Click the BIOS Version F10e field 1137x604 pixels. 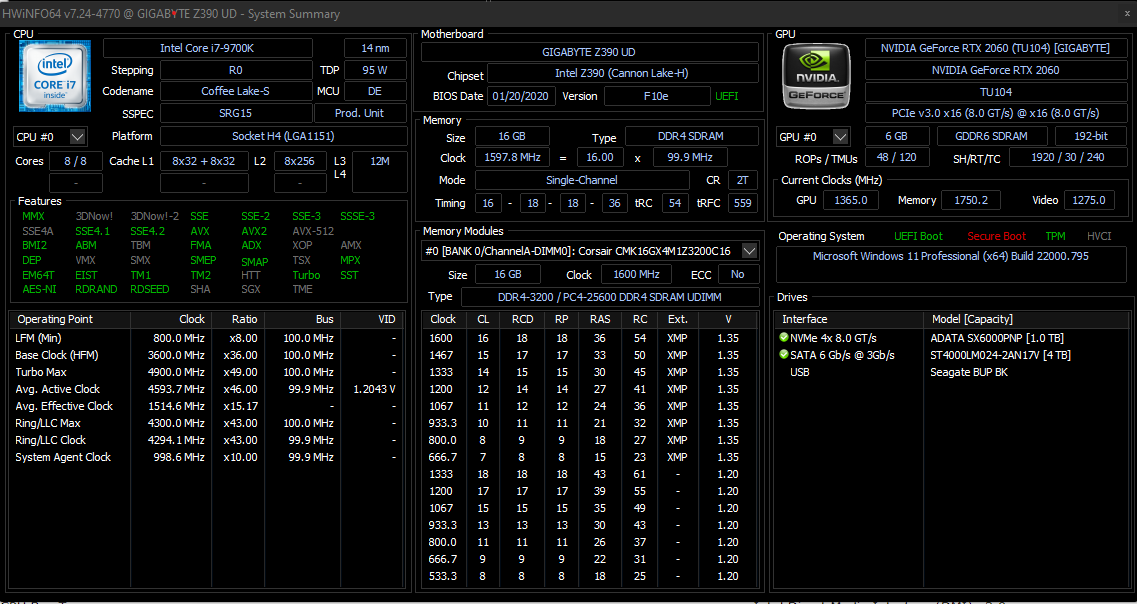[657, 96]
